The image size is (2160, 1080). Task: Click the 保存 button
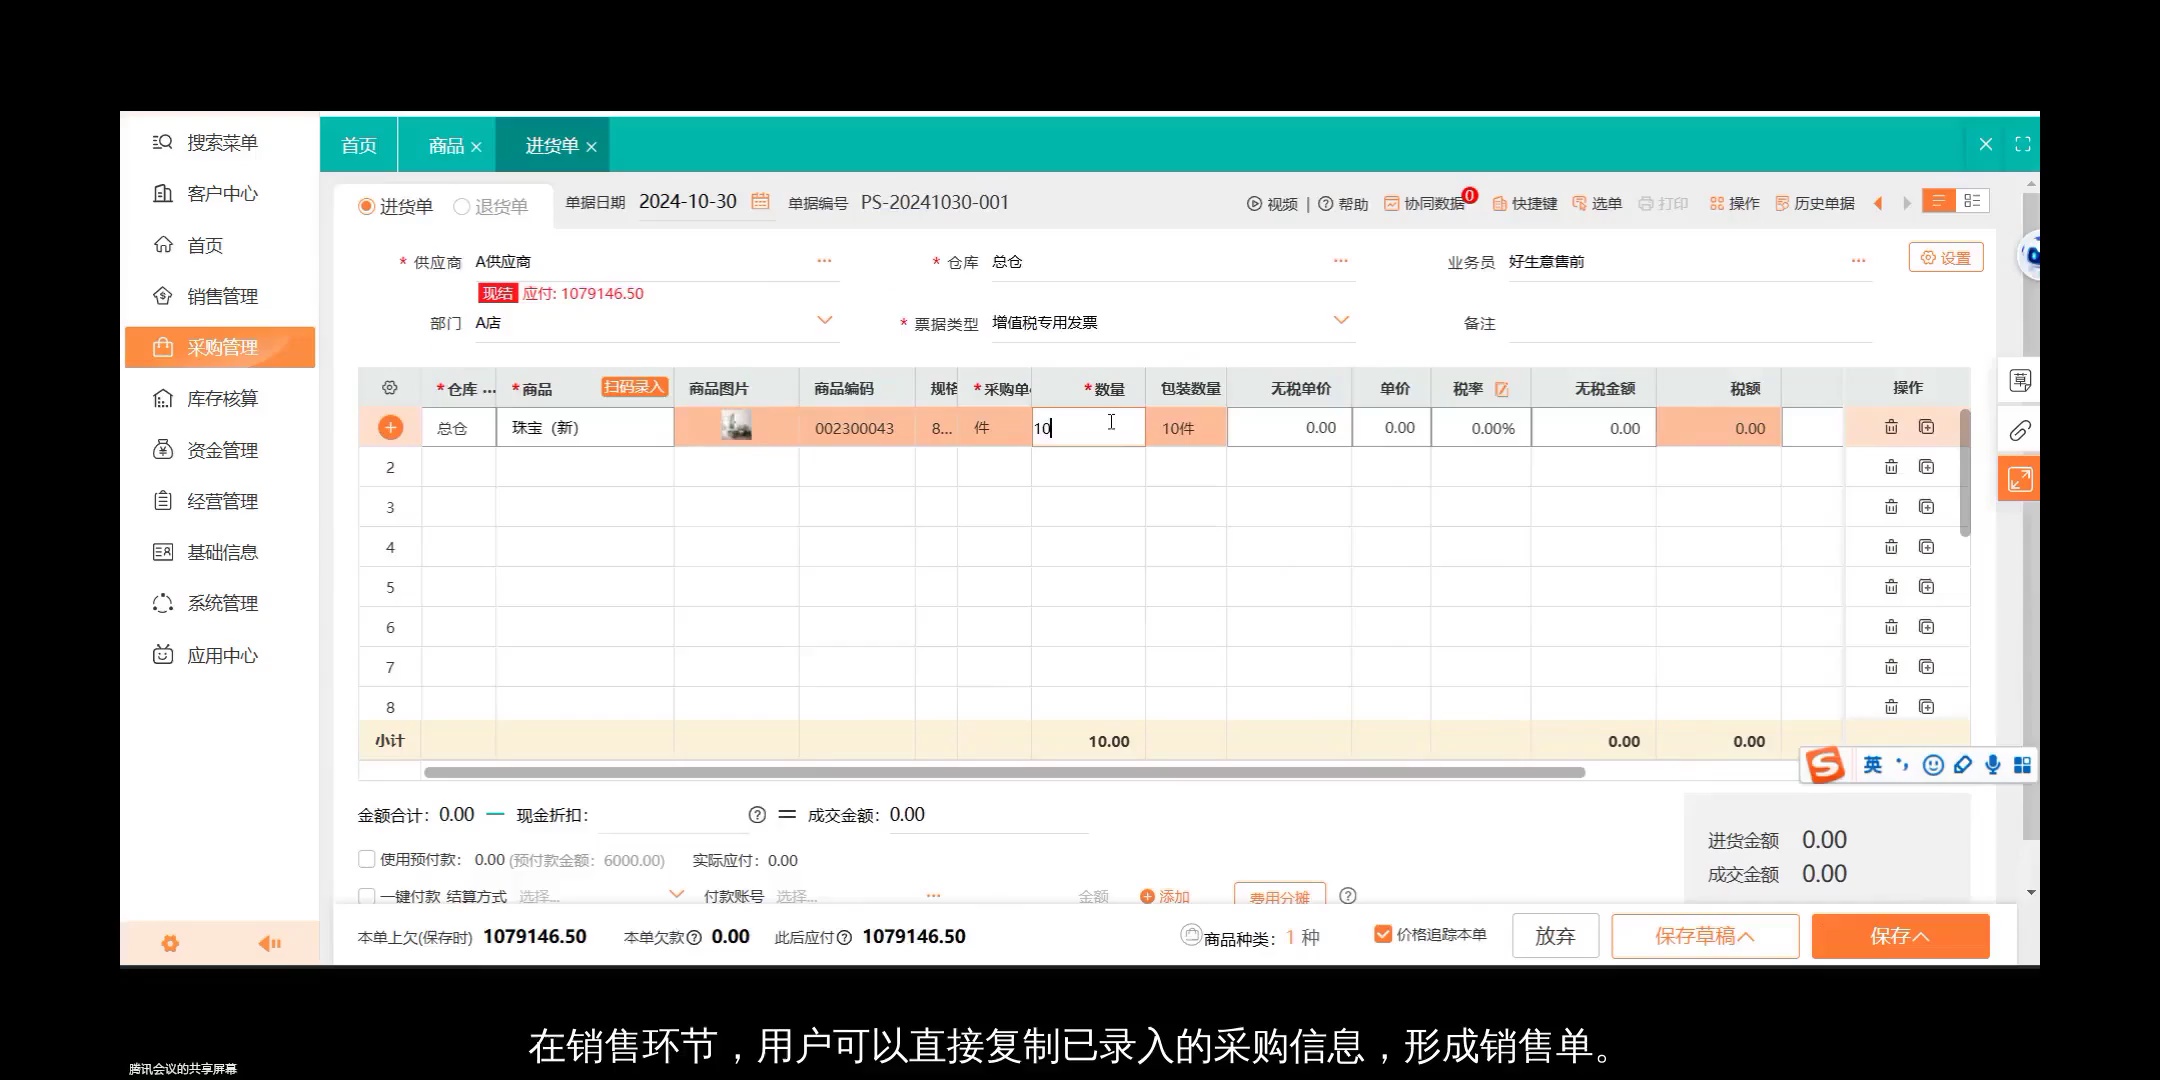pyautogui.click(x=1899, y=935)
